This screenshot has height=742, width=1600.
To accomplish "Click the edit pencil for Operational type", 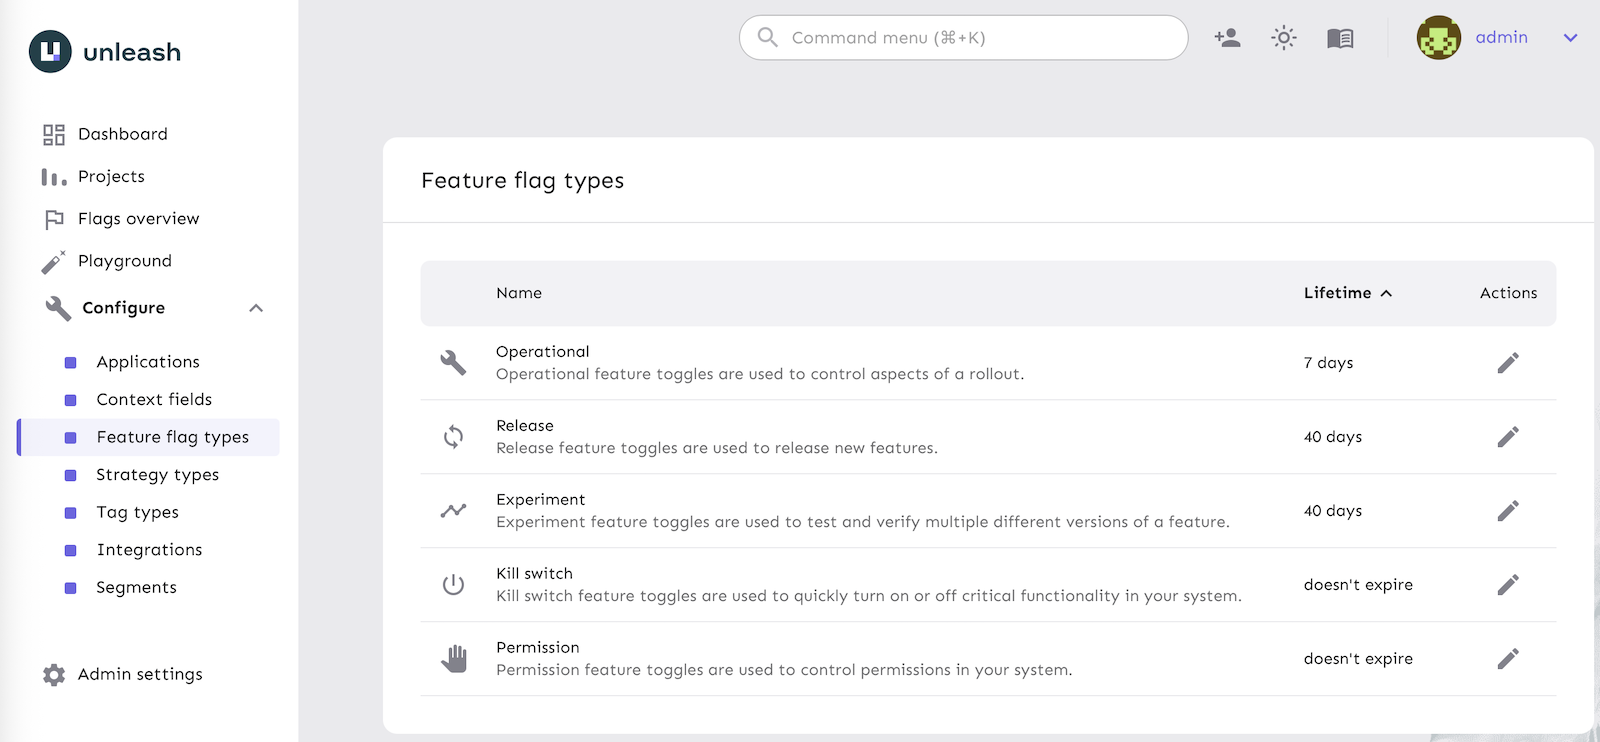I will click(x=1508, y=363).
